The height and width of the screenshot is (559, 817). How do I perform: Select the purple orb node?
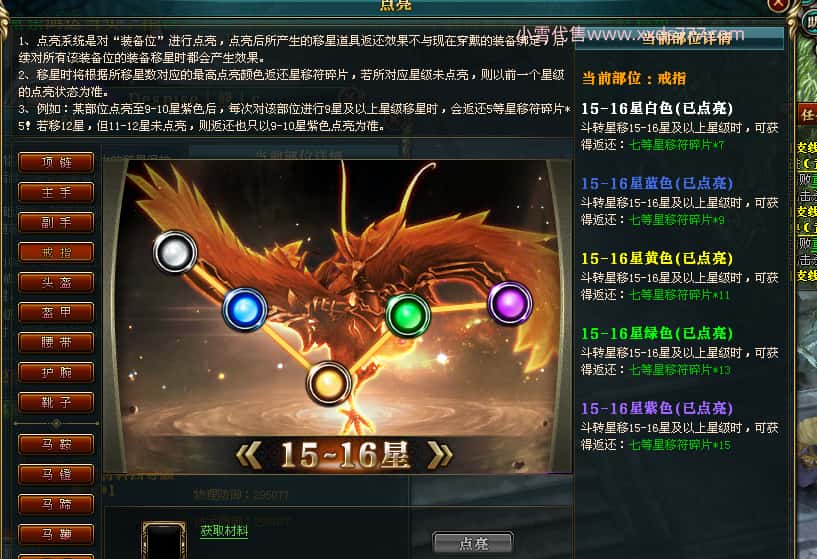click(x=510, y=303)
